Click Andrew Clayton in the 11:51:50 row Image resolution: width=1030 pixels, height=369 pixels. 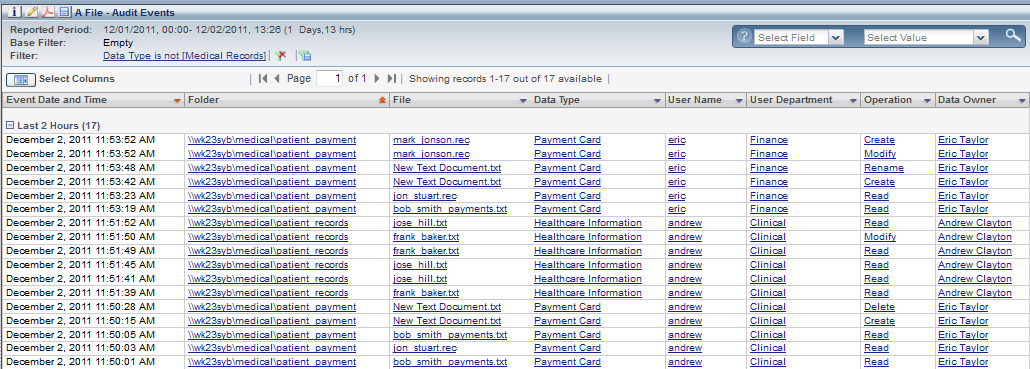click(x=975, y=236)
